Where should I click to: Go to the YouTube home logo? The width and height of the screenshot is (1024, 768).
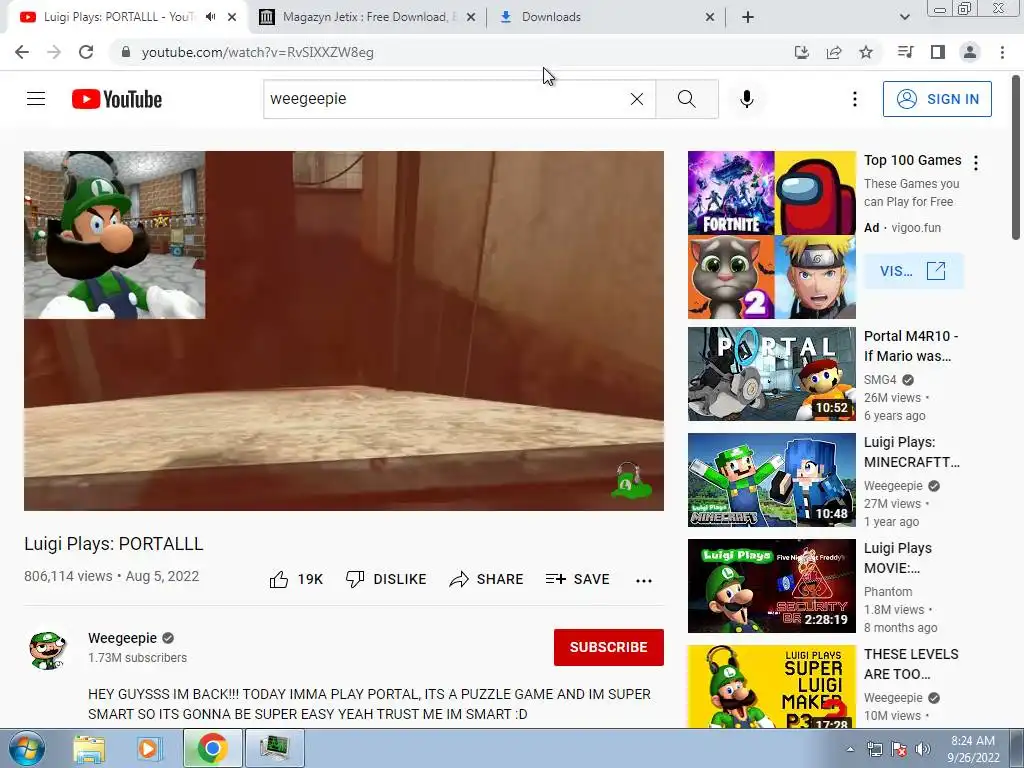pos(117,99)
